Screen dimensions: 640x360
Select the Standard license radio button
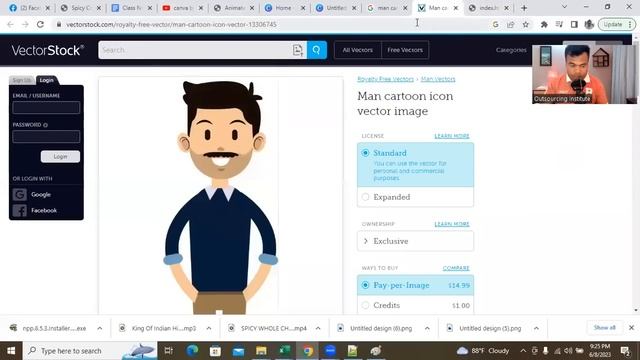pos(365,153)
